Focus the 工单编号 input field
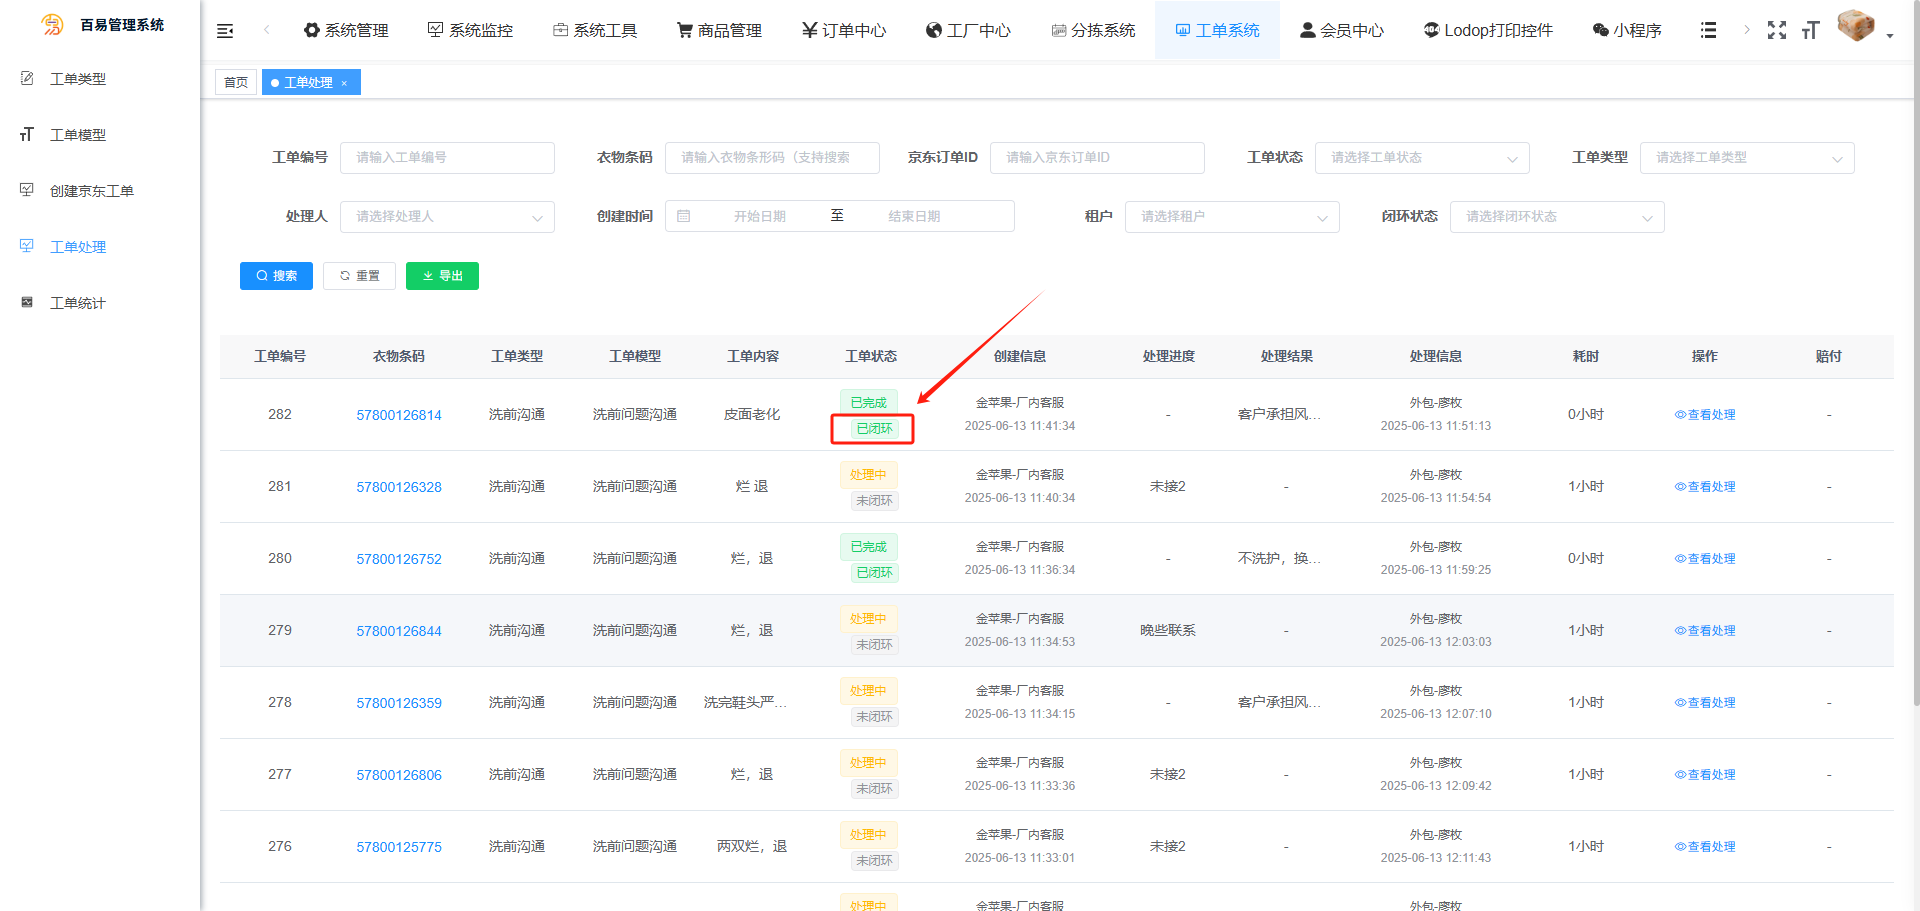 click(446, 158)
